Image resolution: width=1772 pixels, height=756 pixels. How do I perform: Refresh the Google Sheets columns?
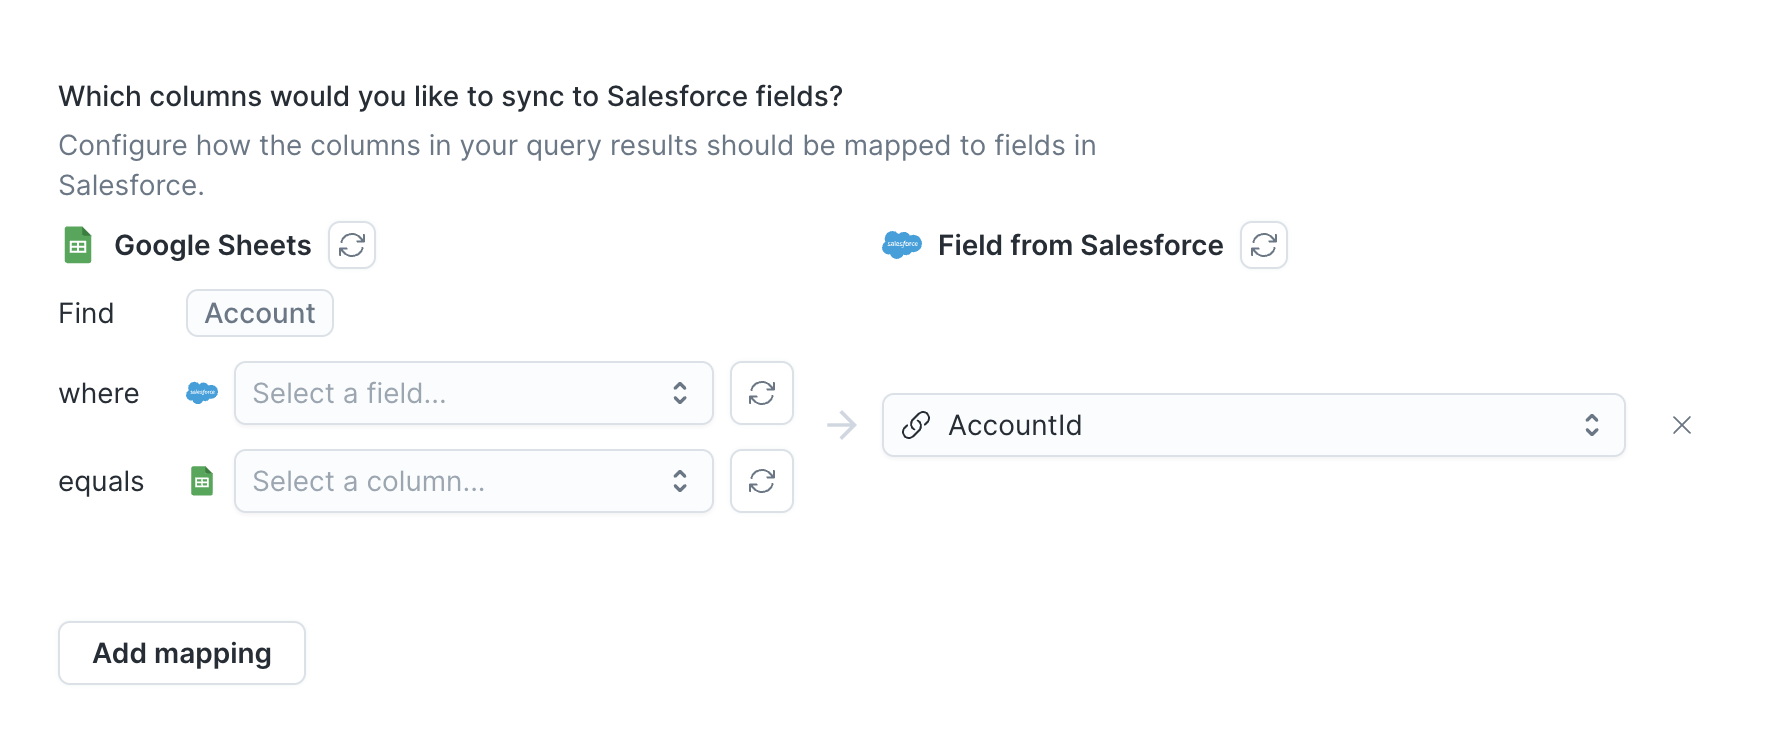[352, 245]
